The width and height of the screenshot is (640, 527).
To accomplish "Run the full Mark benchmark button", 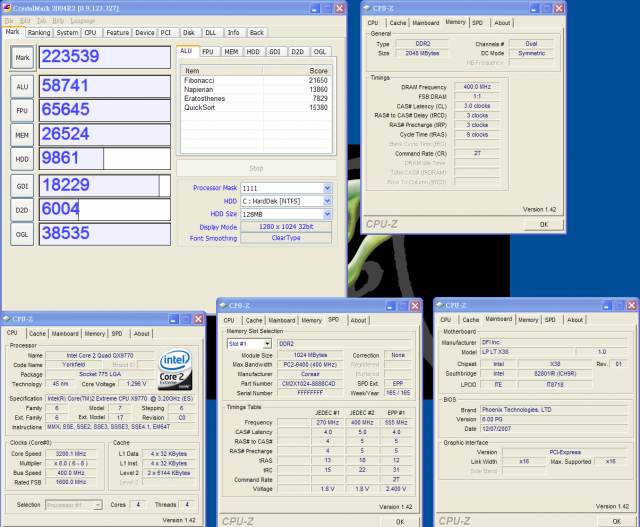I will (22, 58).
